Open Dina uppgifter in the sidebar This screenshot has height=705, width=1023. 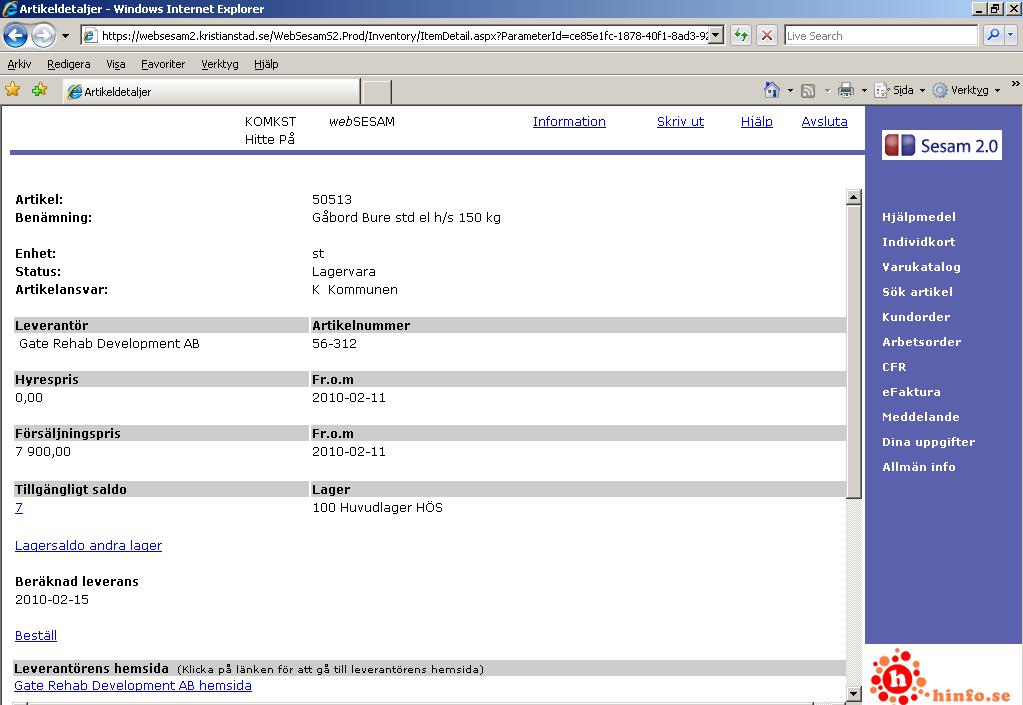[x=928, y=442]
